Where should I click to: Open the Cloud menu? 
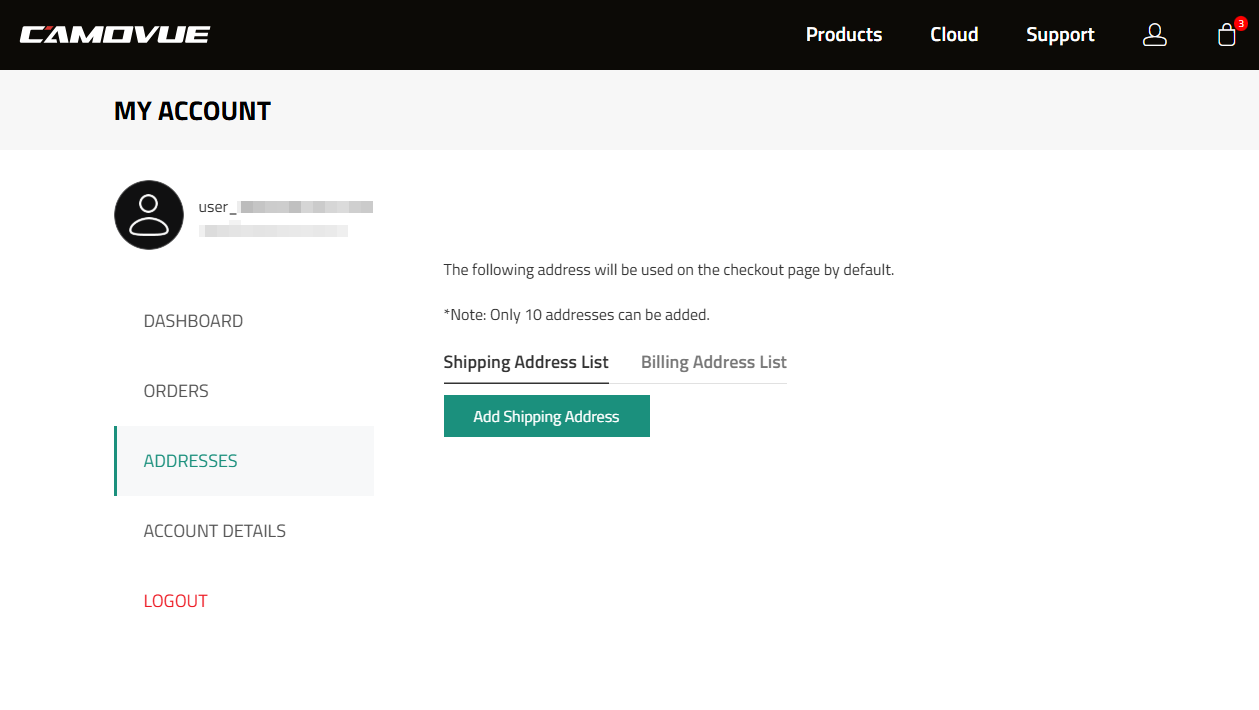point(954,35)
